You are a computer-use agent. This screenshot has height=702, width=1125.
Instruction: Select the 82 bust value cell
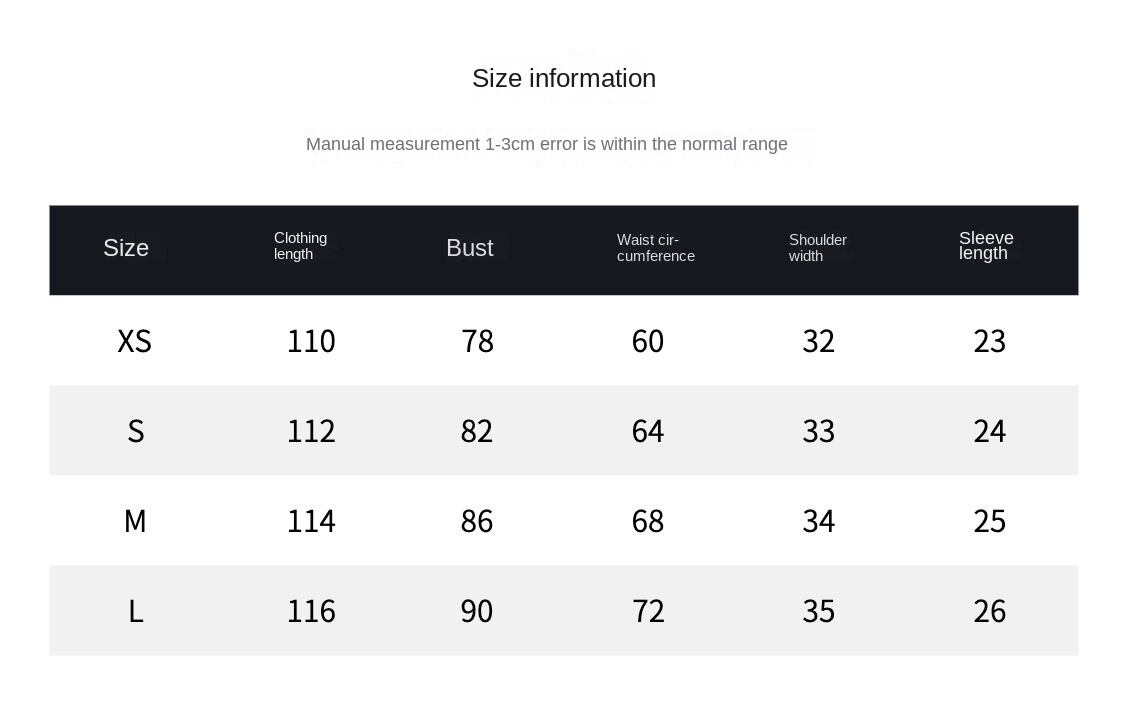tap(477, 431)
